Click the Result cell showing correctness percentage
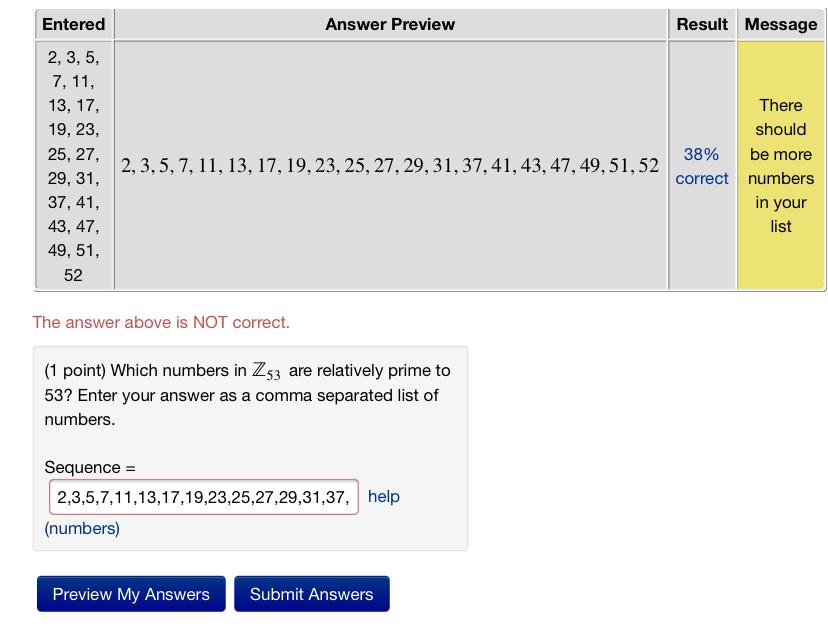Viewport: 828px width, 624px height. (x=702, y=166)
